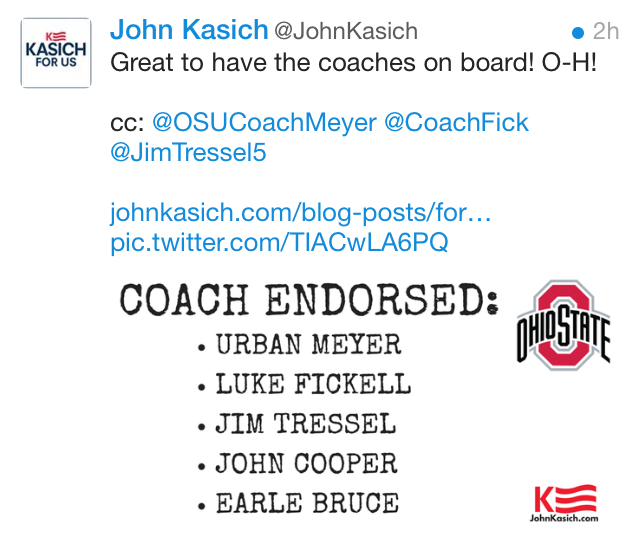Click Luke Fickell in the endorsement list
Image resolution: width=640 pixels, height=545 pixels.
pyautogui.click(x=313, y=384)
